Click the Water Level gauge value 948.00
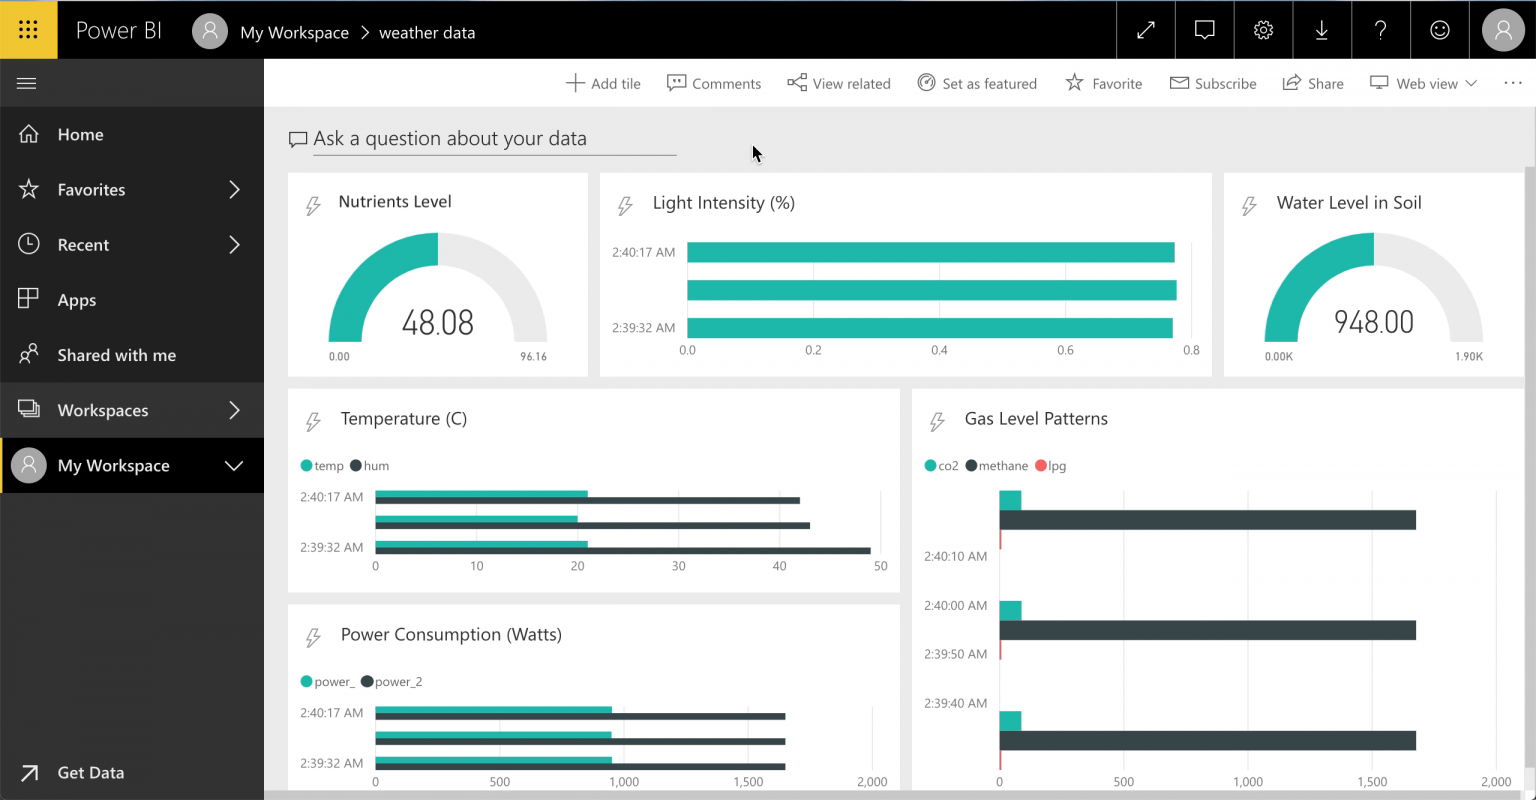The image size is (1536, 800). pyautogui.click(x=1374, y=322)
